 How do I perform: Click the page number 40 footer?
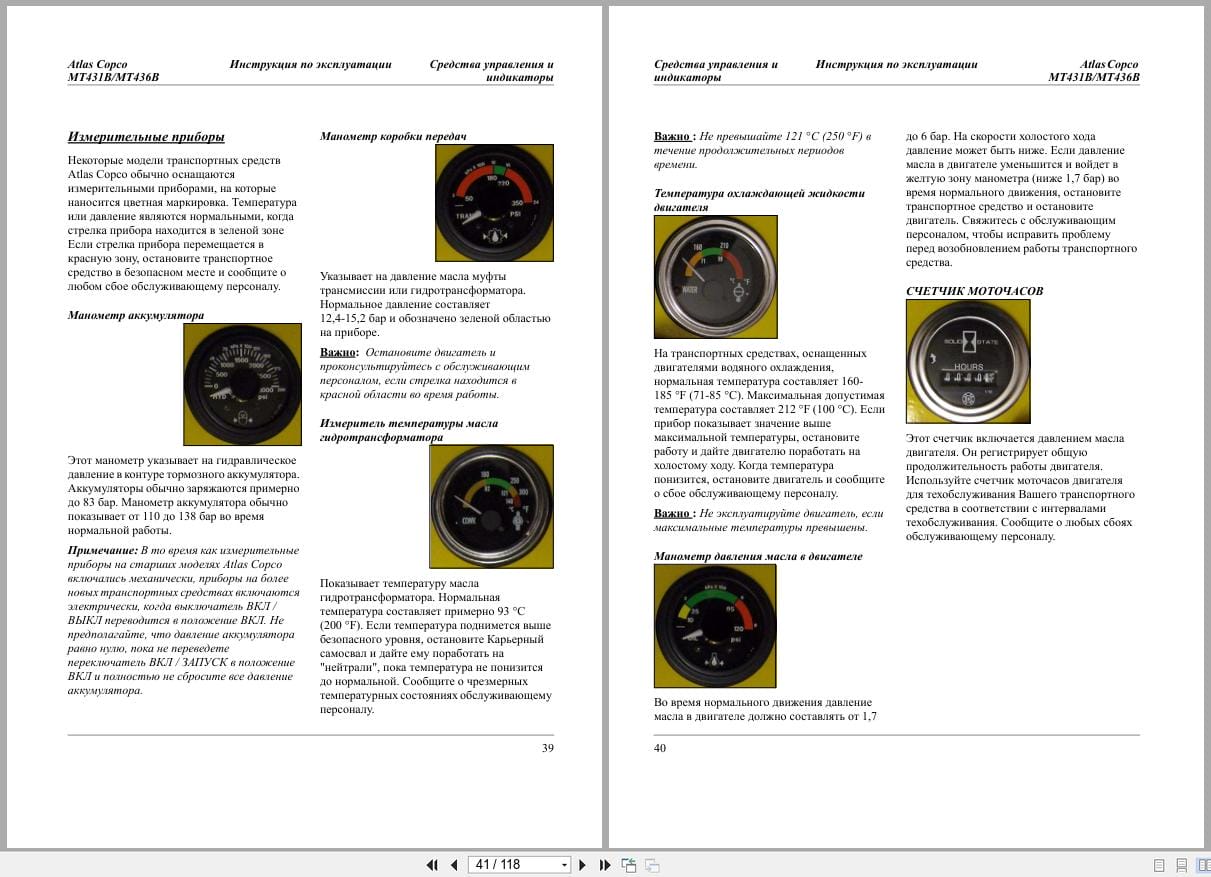coord(660,748)
